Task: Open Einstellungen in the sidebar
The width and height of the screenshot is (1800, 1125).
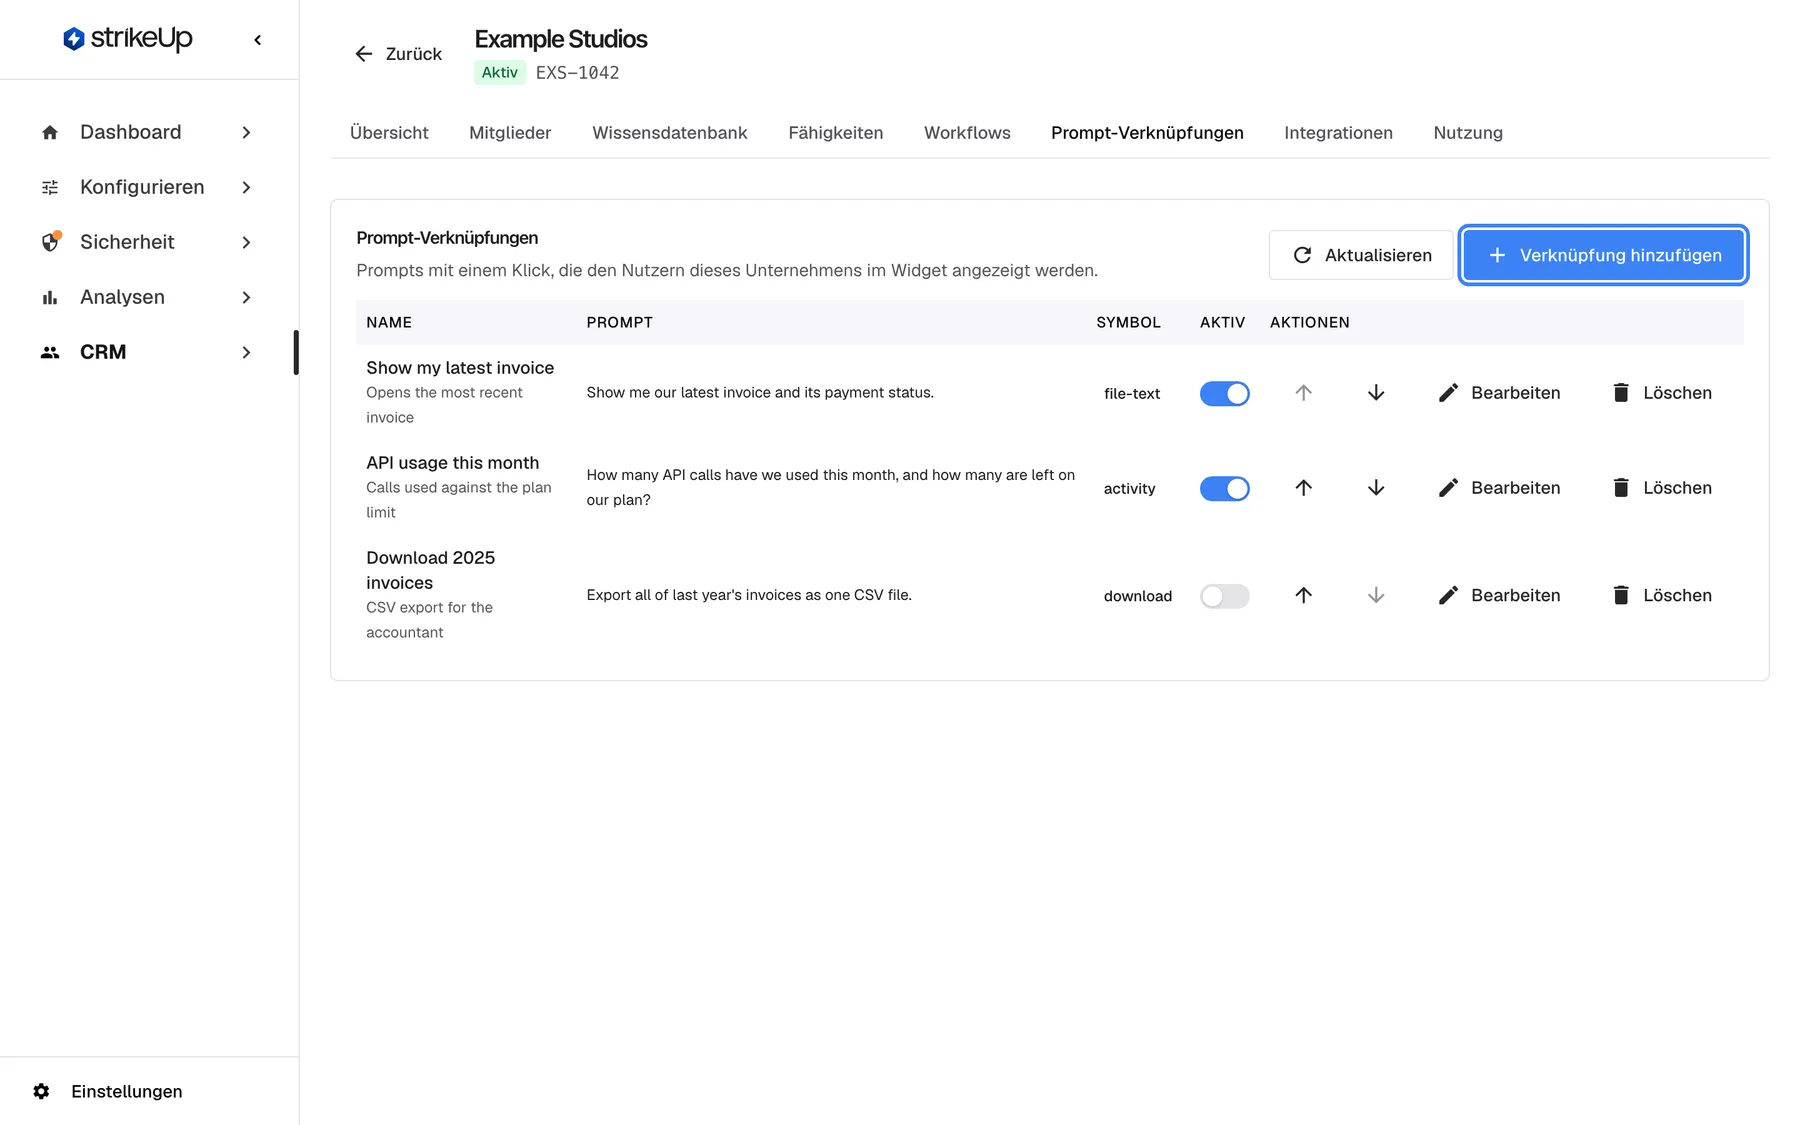Action: click(127, 1091)
